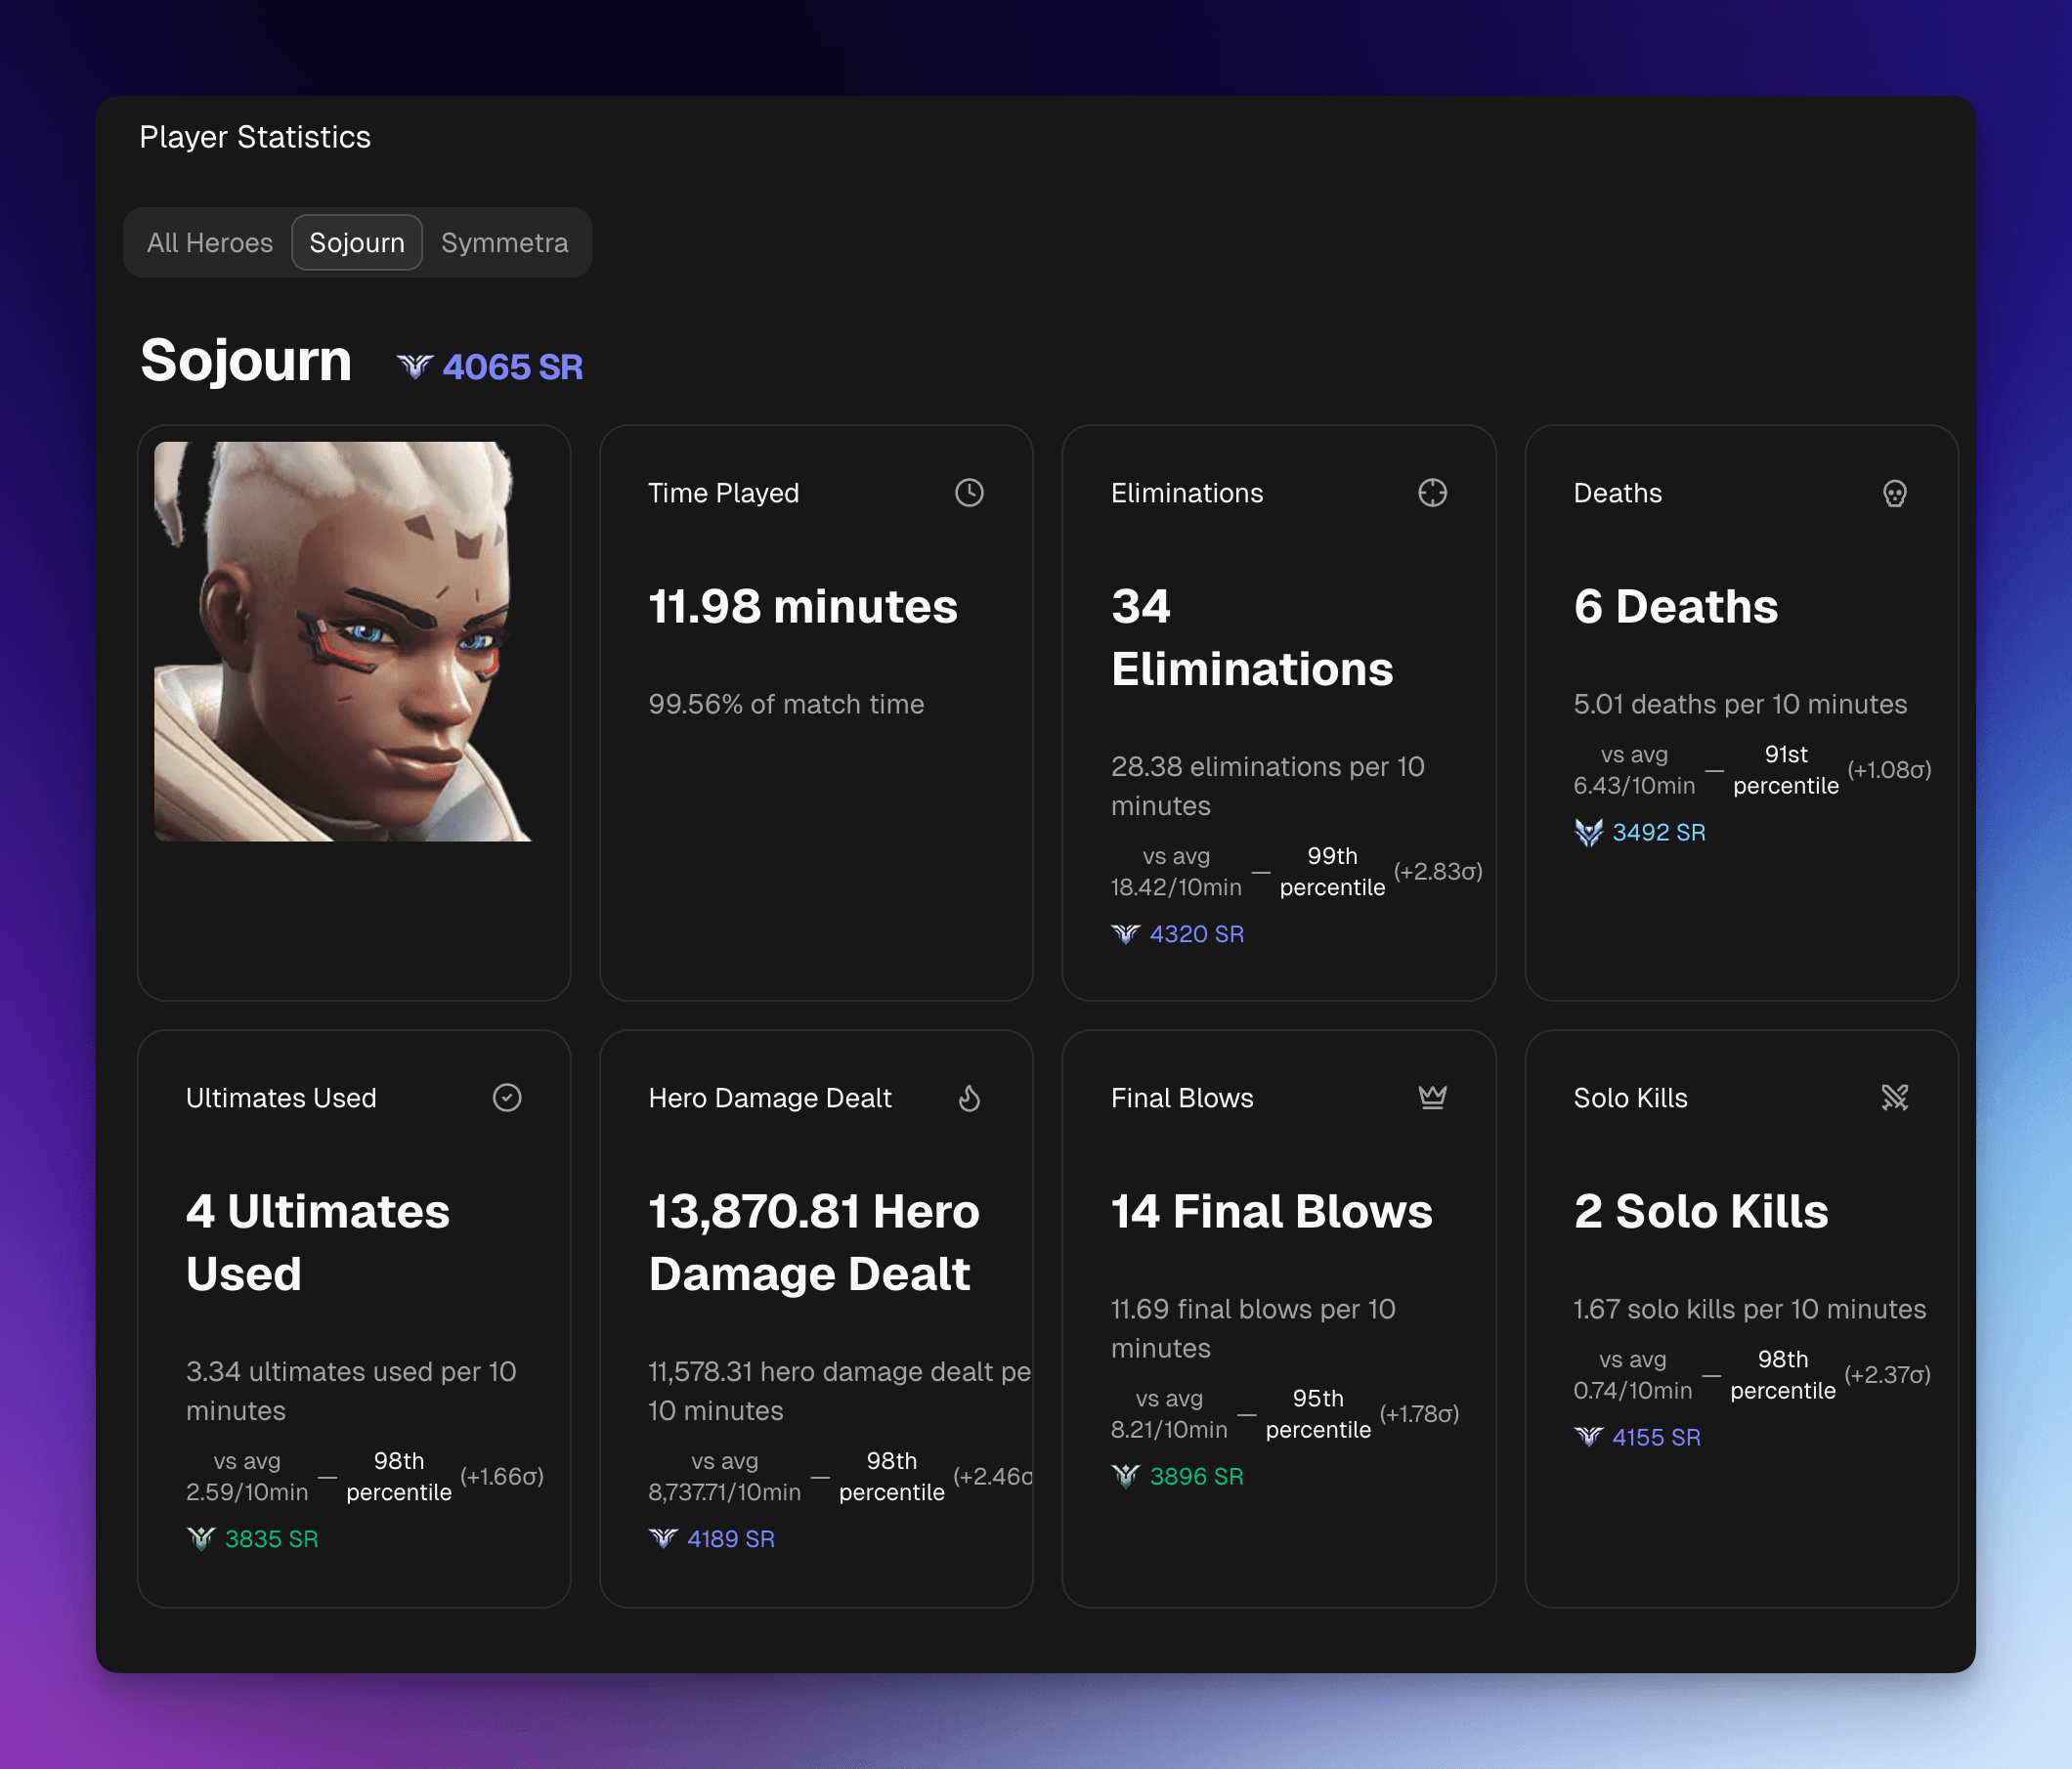This screenshot has width=2072, height=1769.
Task: Click the skull icon in Deaths card
Action: click(1894, 493)
